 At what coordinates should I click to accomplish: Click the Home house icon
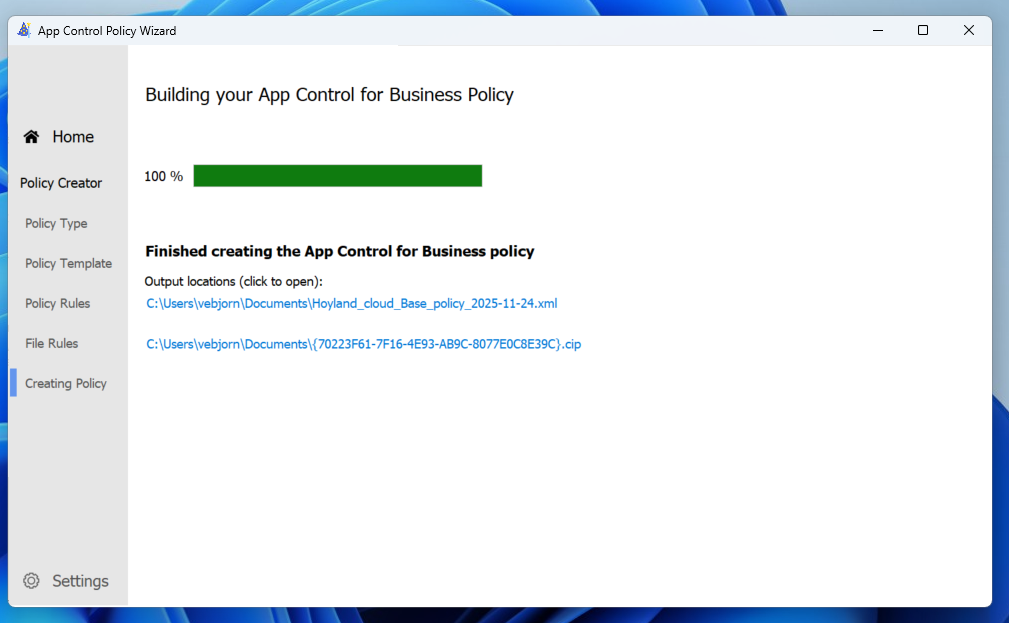pyautogui.click(x=32, y=137)
